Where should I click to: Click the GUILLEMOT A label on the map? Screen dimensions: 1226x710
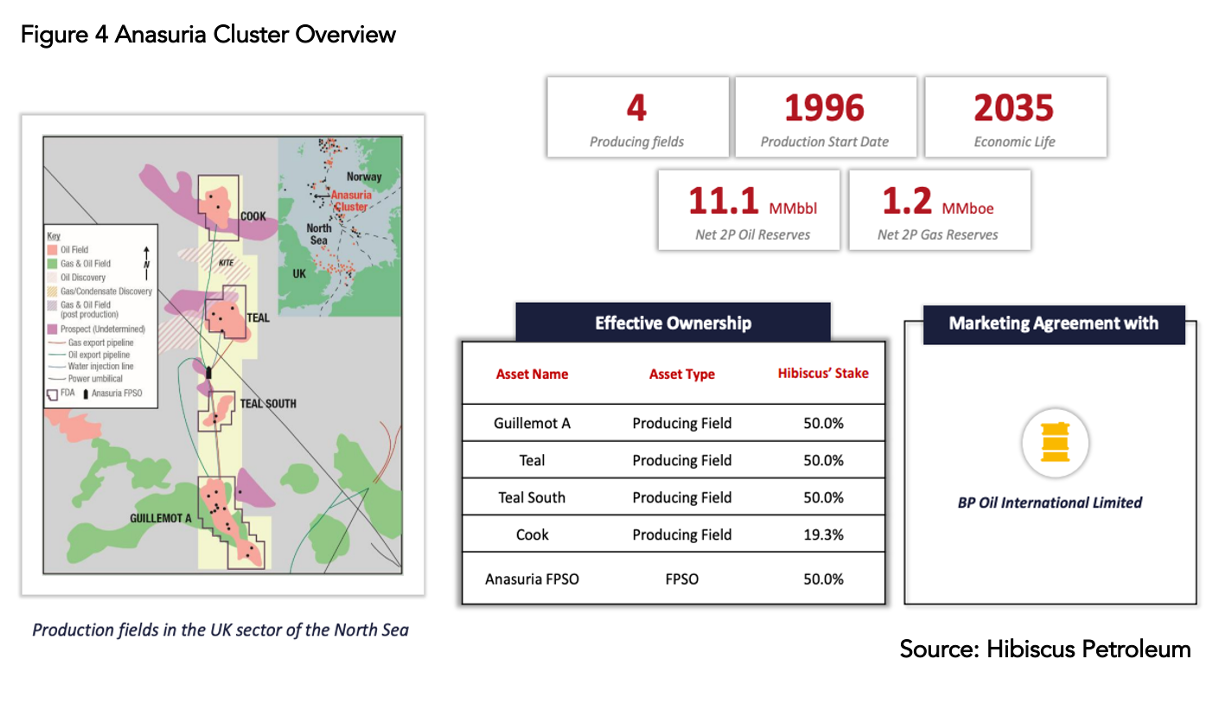[163, 519]
